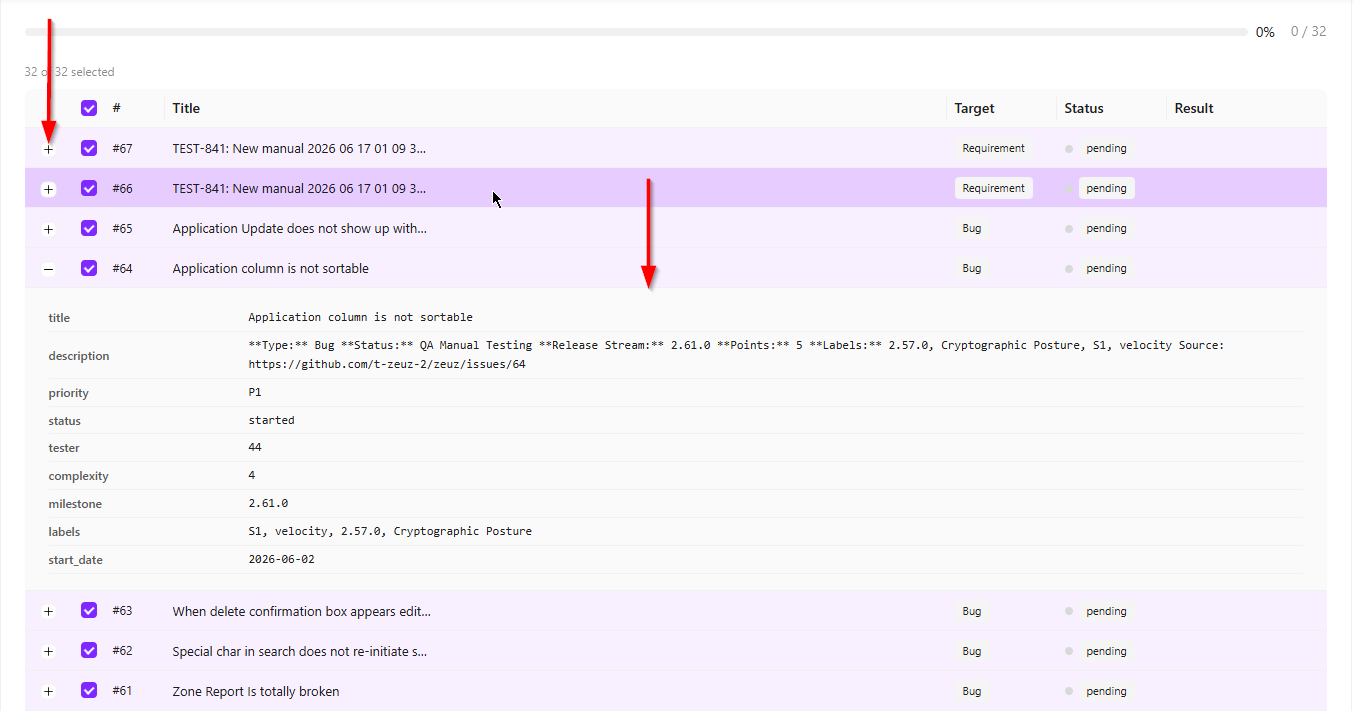1354x711 pixels.
Task: Click the labels value 'S1, velocity, 2.57.0...'
Action: click(x=390, y=531)
